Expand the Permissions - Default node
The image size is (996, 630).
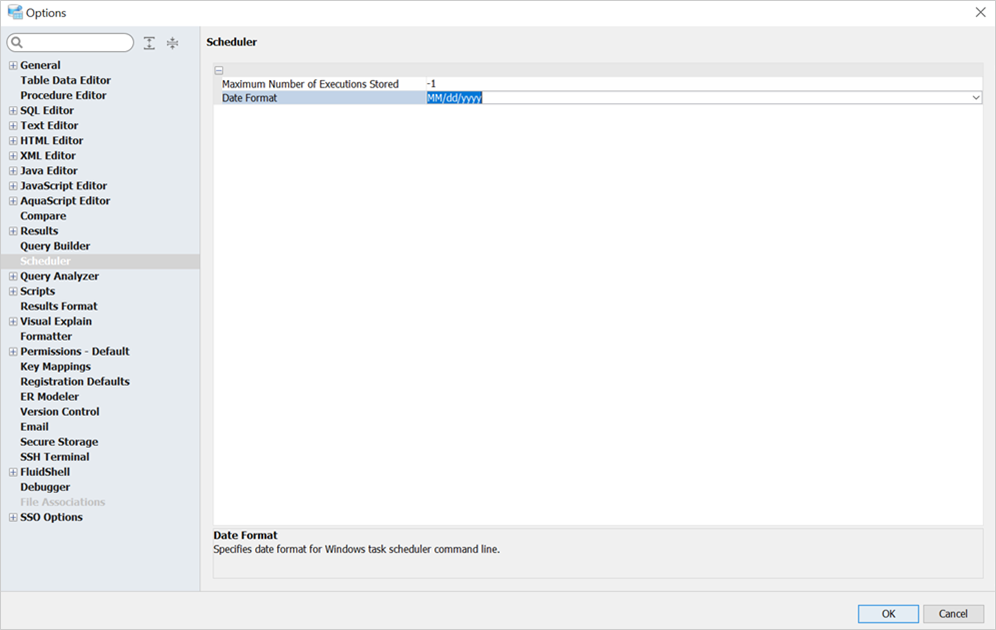point(13,352)
